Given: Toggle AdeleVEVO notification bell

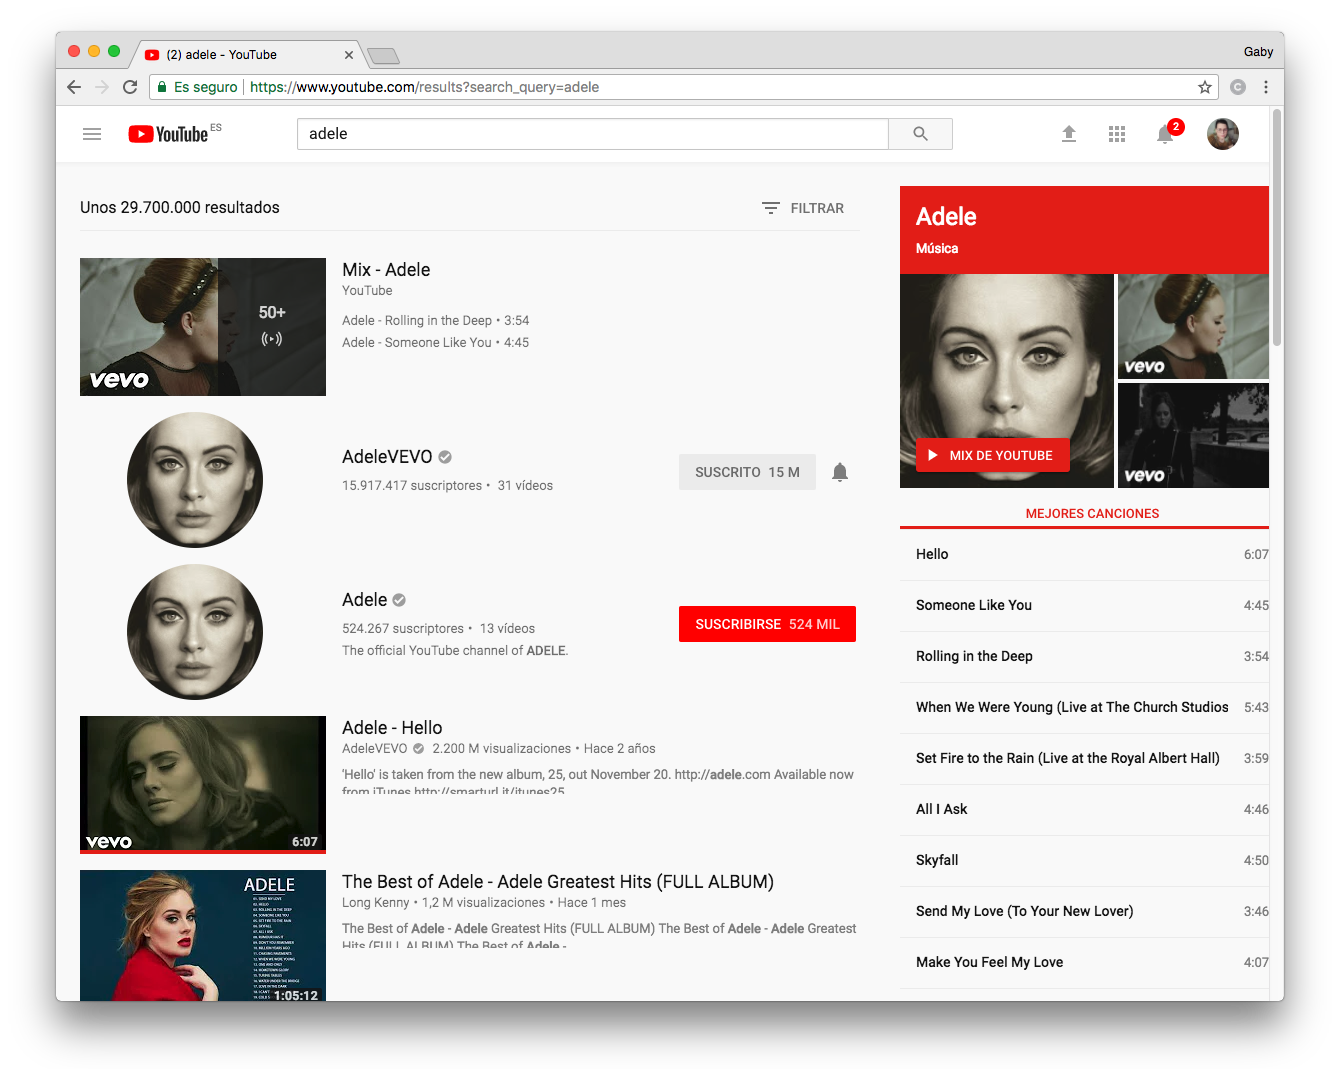Looking at the screenshot, I should pos(840,472).
